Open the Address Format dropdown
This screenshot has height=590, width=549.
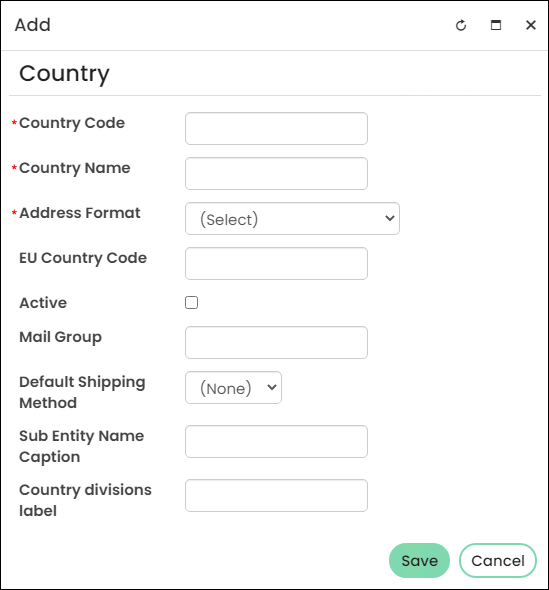tap(292, 219)
